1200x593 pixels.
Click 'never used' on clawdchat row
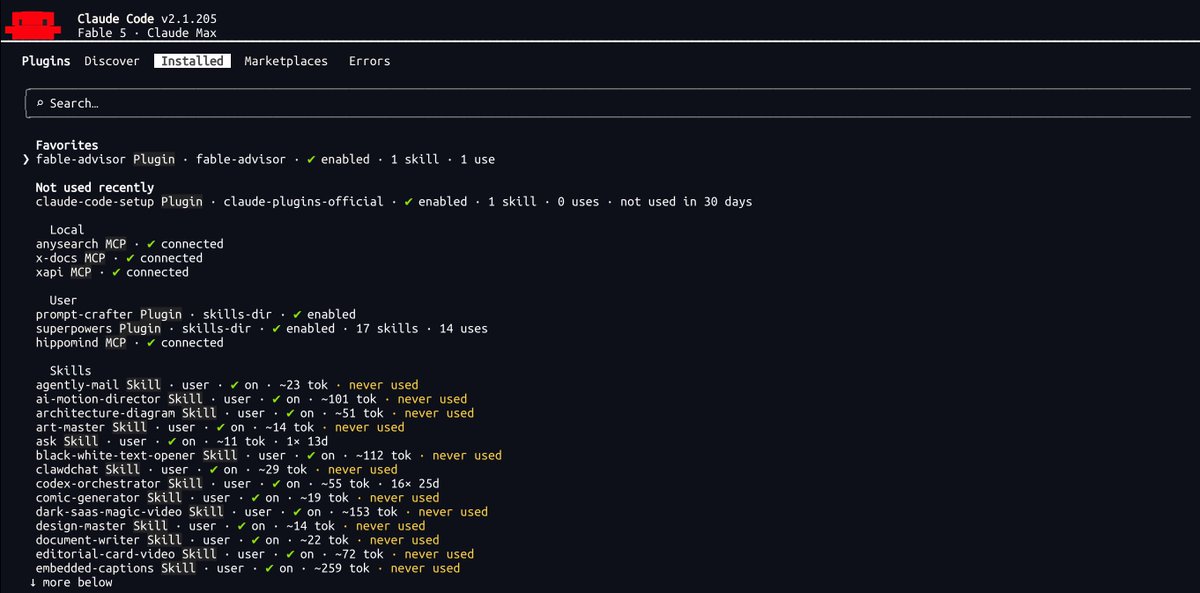coord(363,469)
